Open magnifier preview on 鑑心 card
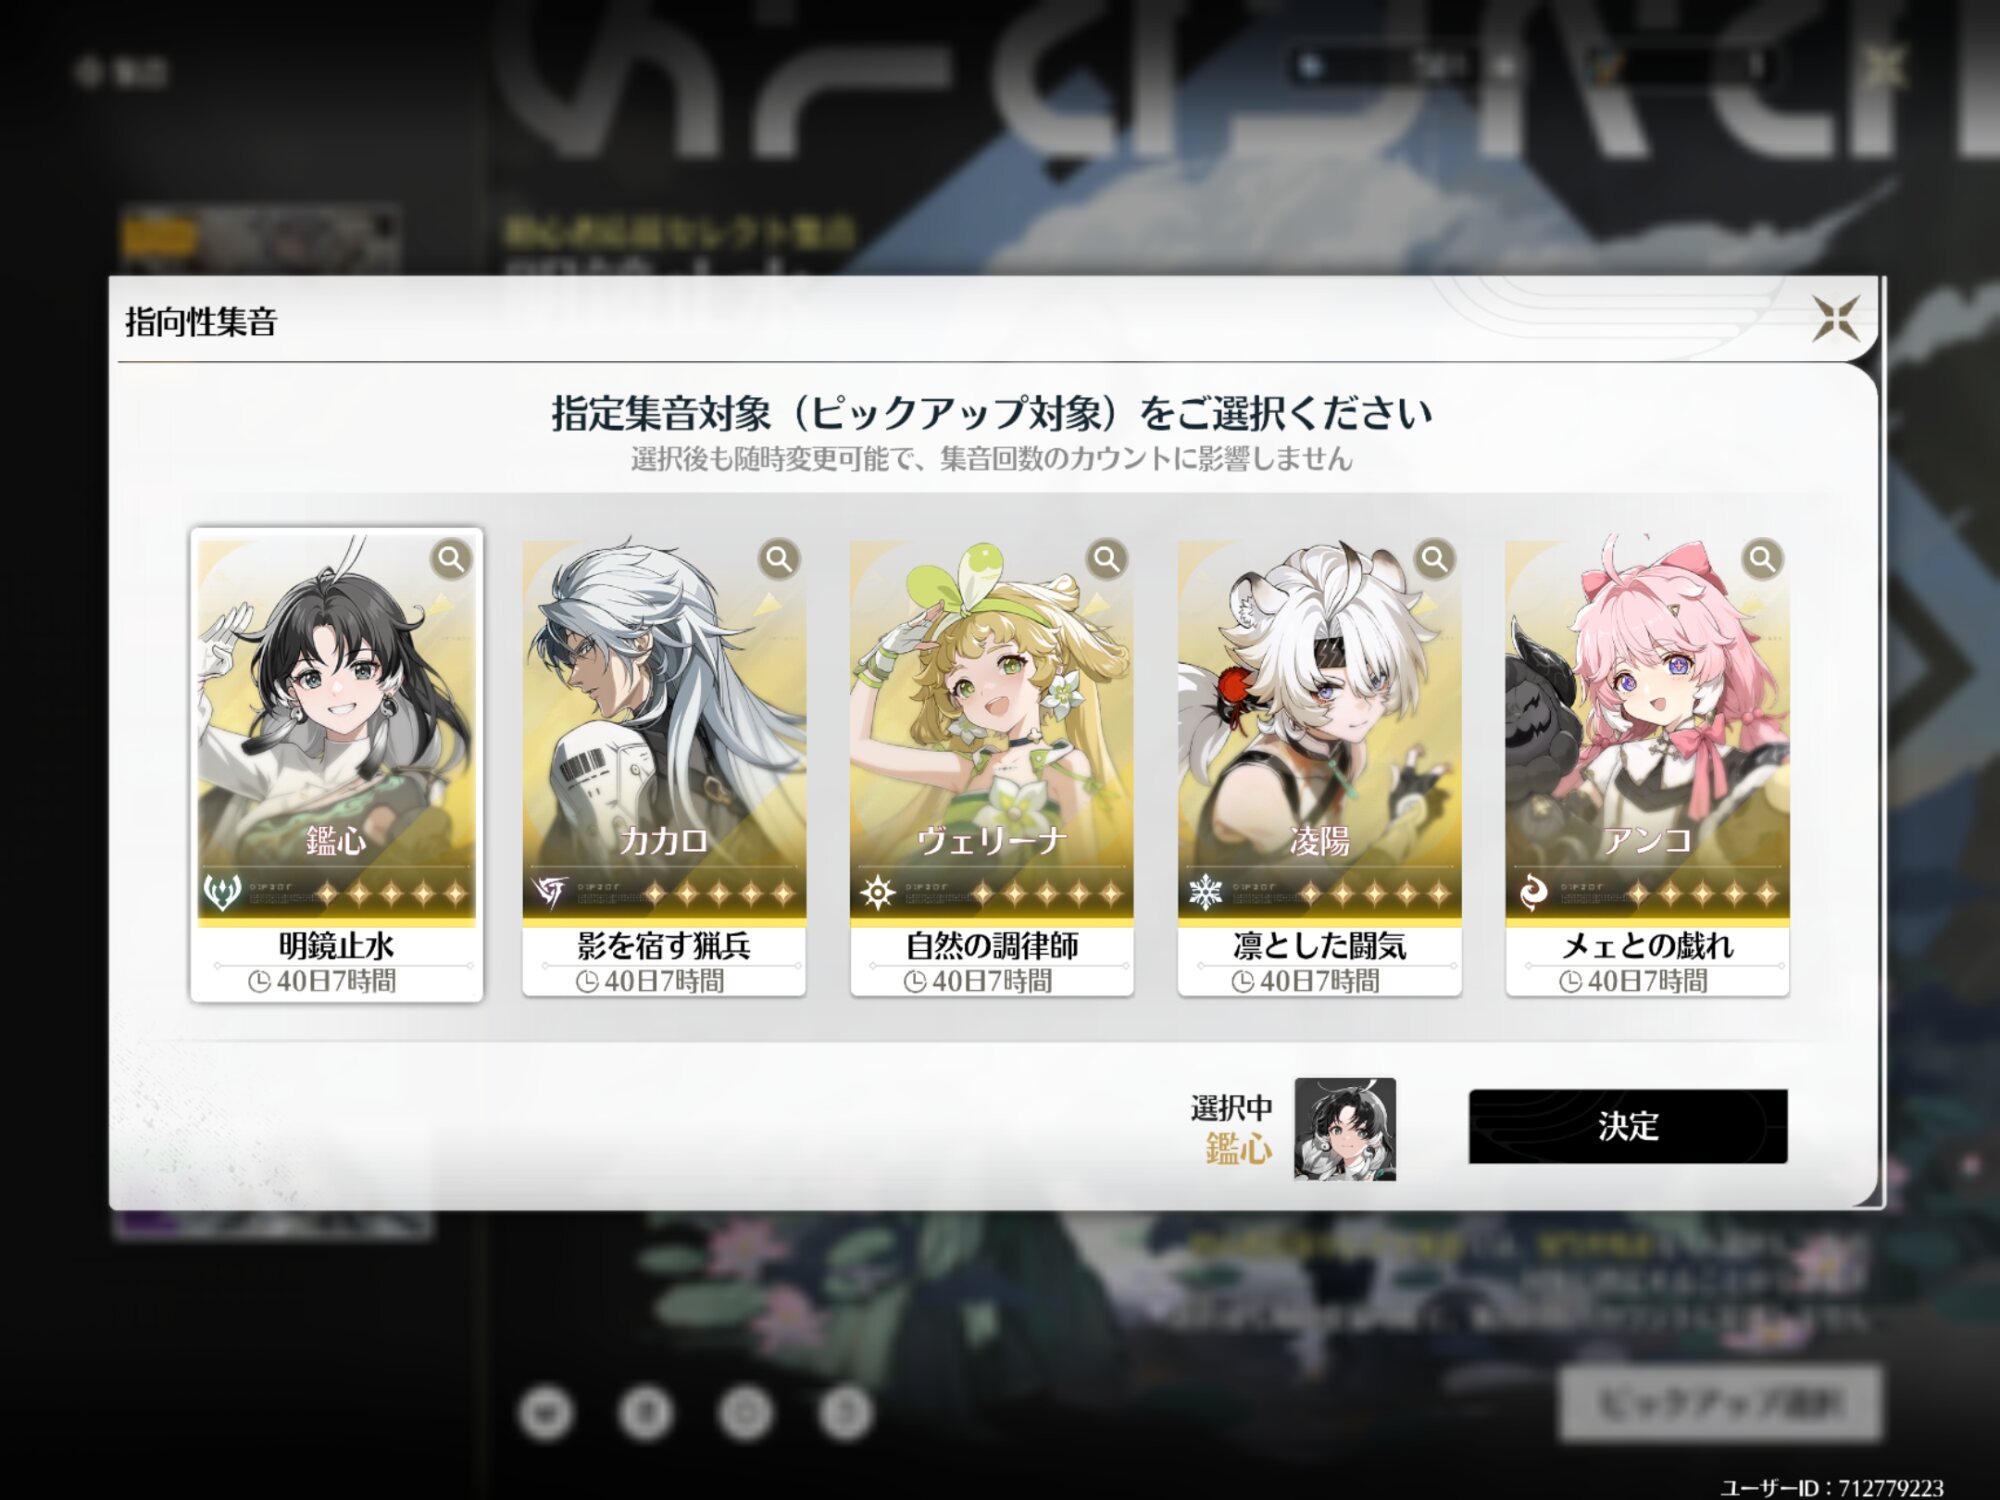The width and height of the screenshot is (2000, 1500). 452,558
